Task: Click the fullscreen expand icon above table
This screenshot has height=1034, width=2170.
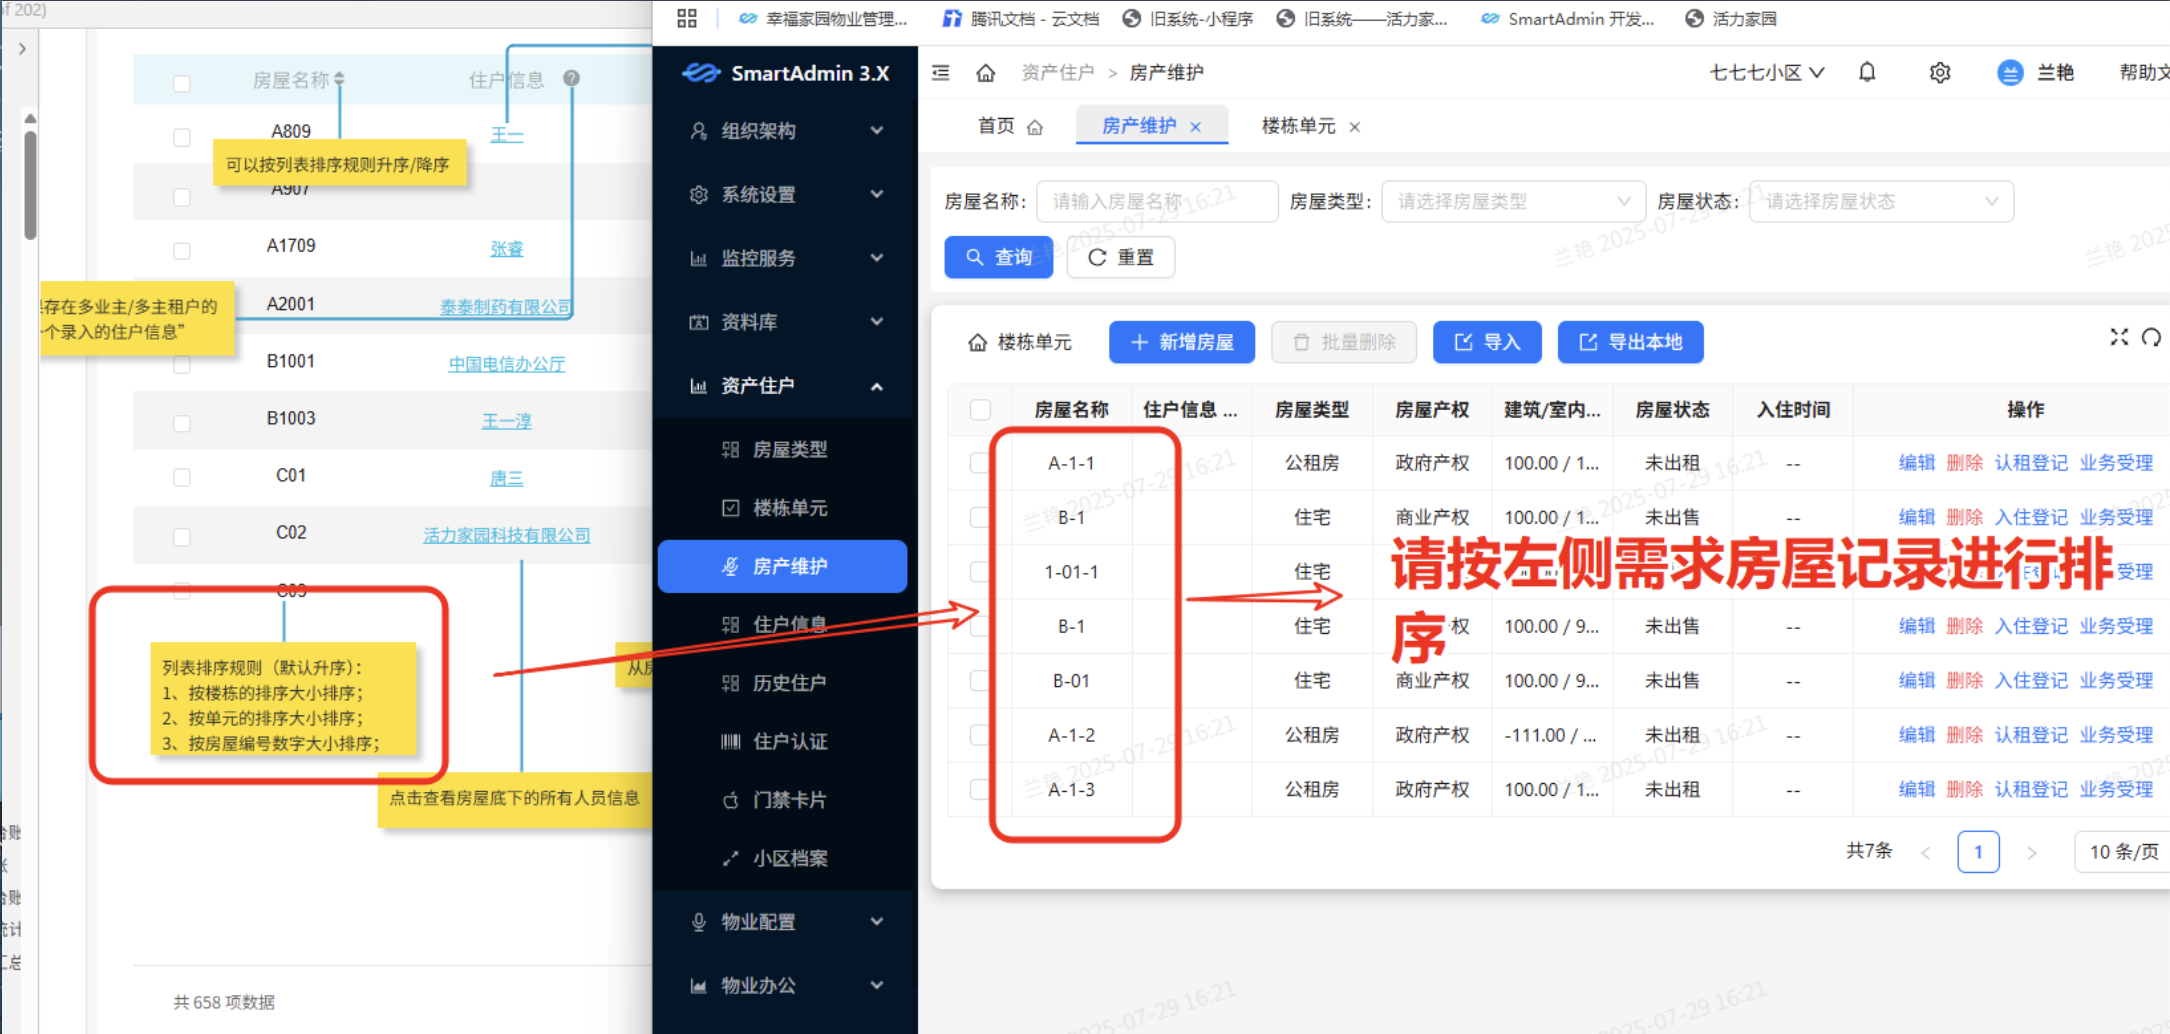Action: click(x=2119, y=337)
